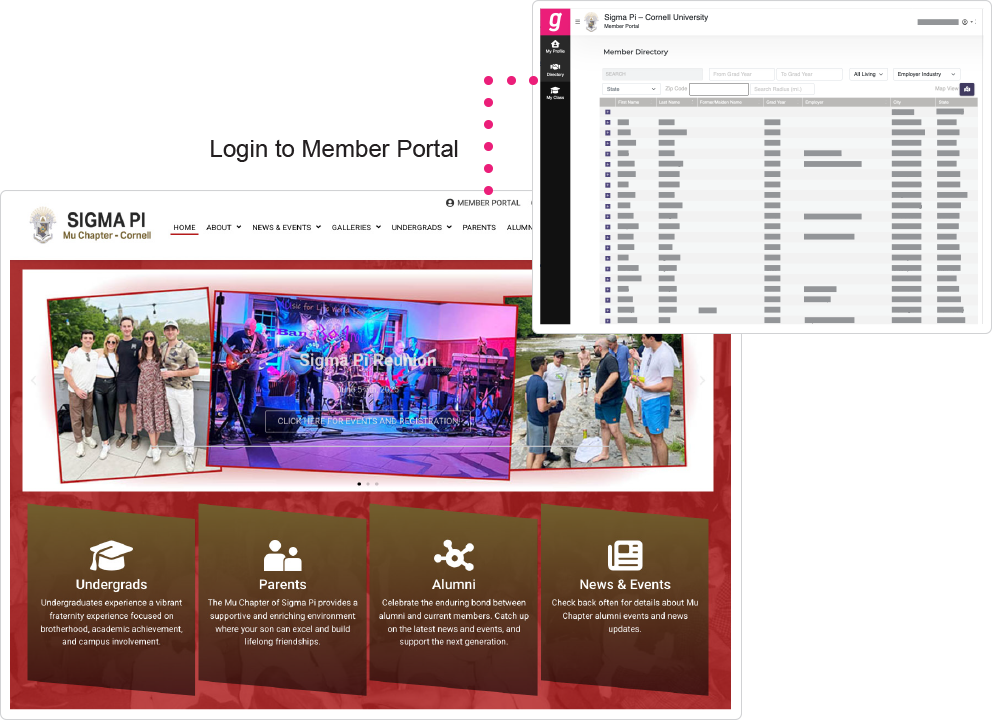992x720 pixels.
Task: Click the Parents people icon
Action: (283, 556)
